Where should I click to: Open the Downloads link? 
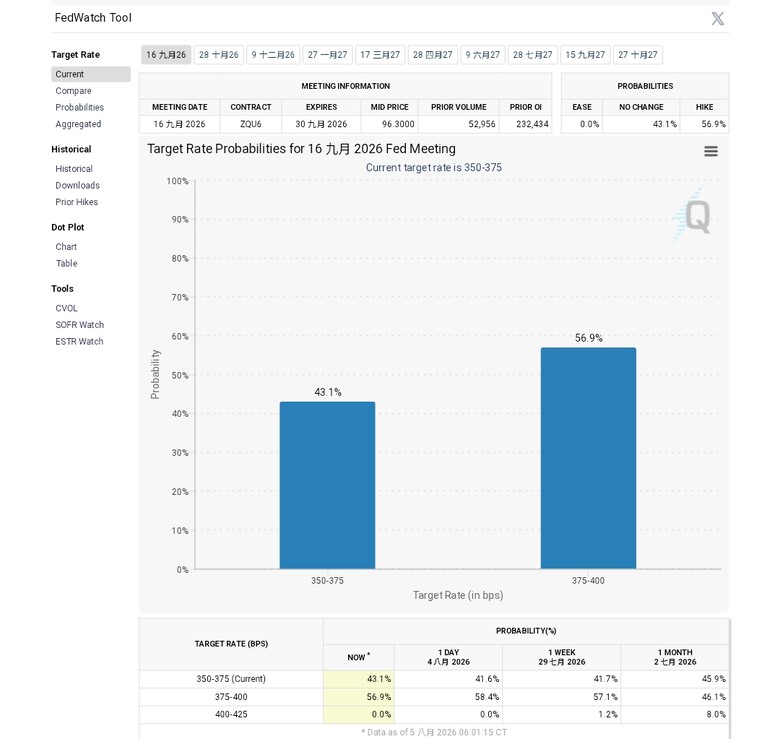(77, 185)
